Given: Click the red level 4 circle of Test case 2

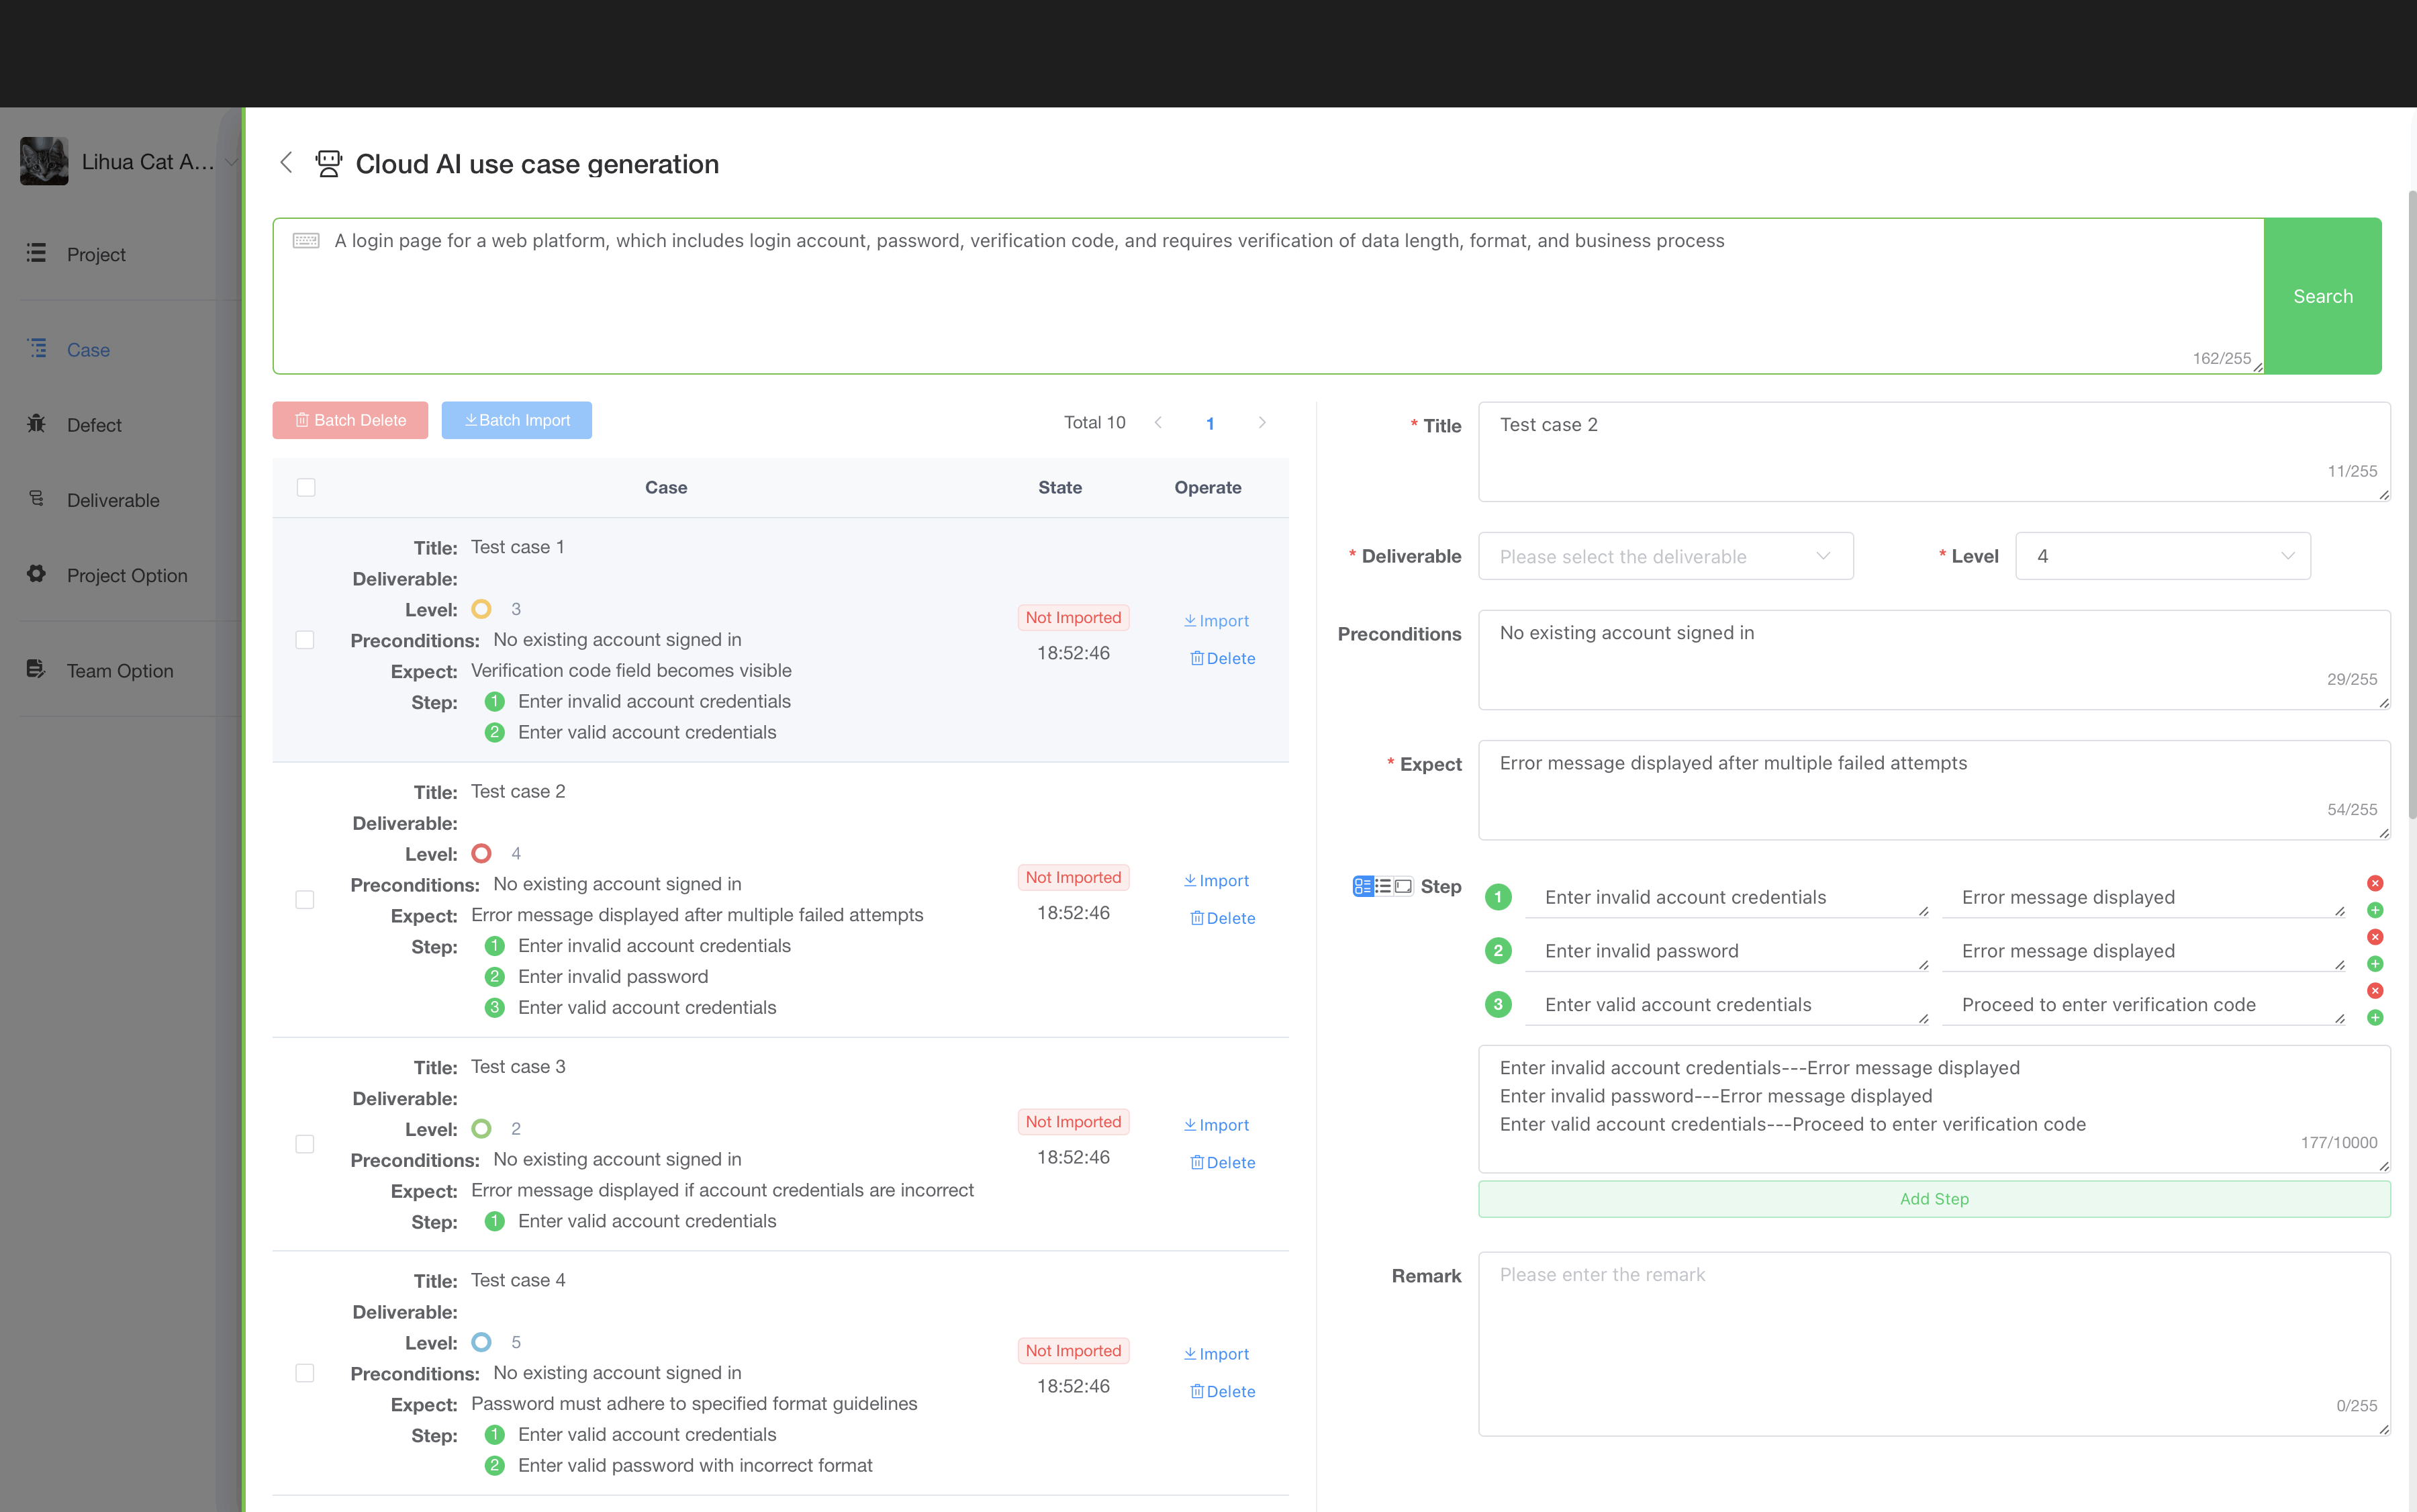Looking at the screenshot, I should [481, 853].
